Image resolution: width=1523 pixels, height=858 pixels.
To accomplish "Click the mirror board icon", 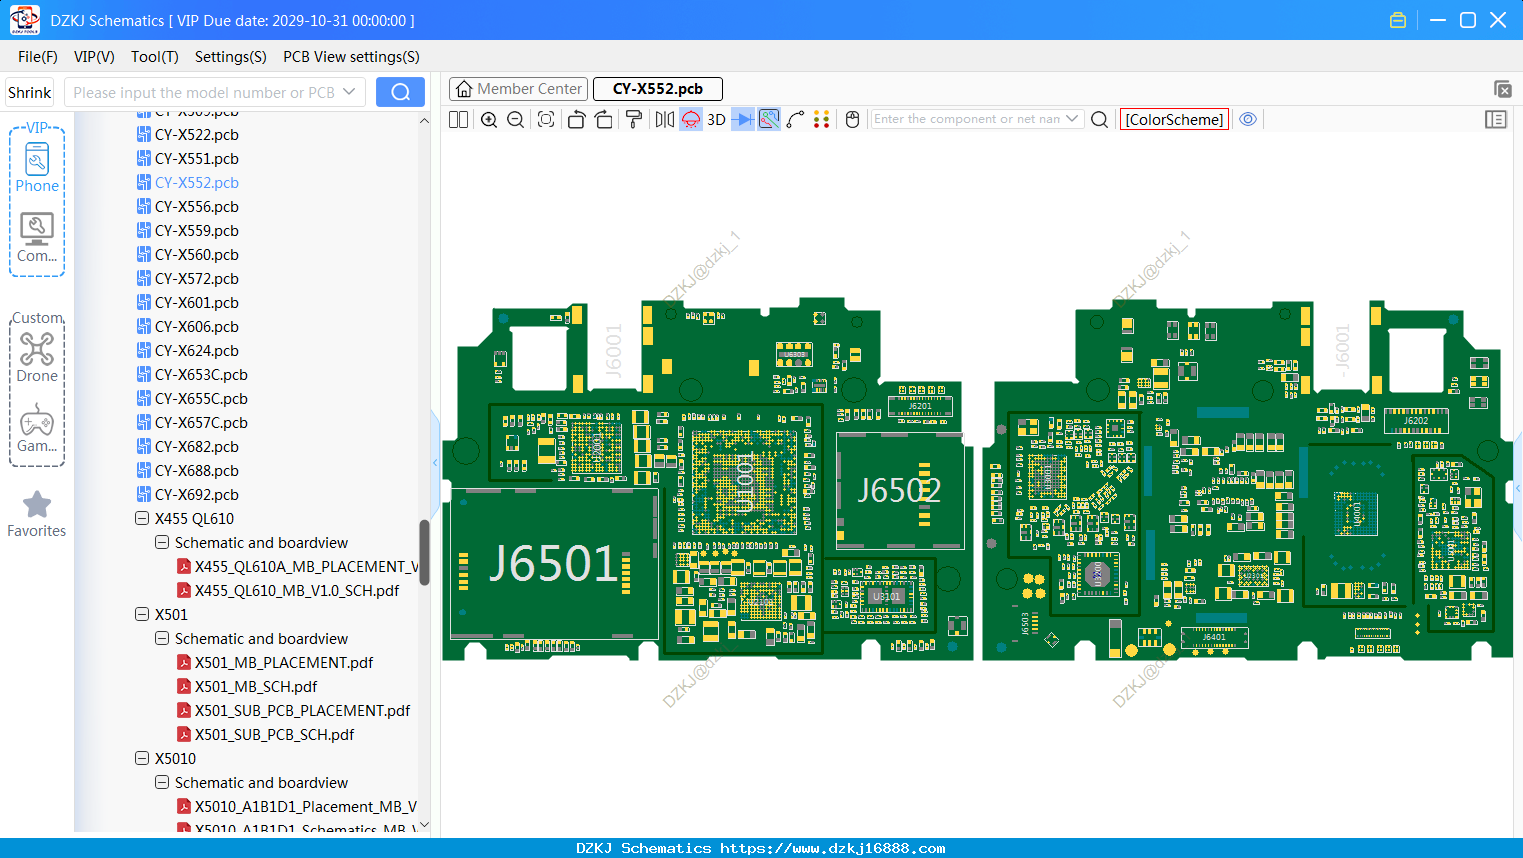I will (x=665, y=119).
